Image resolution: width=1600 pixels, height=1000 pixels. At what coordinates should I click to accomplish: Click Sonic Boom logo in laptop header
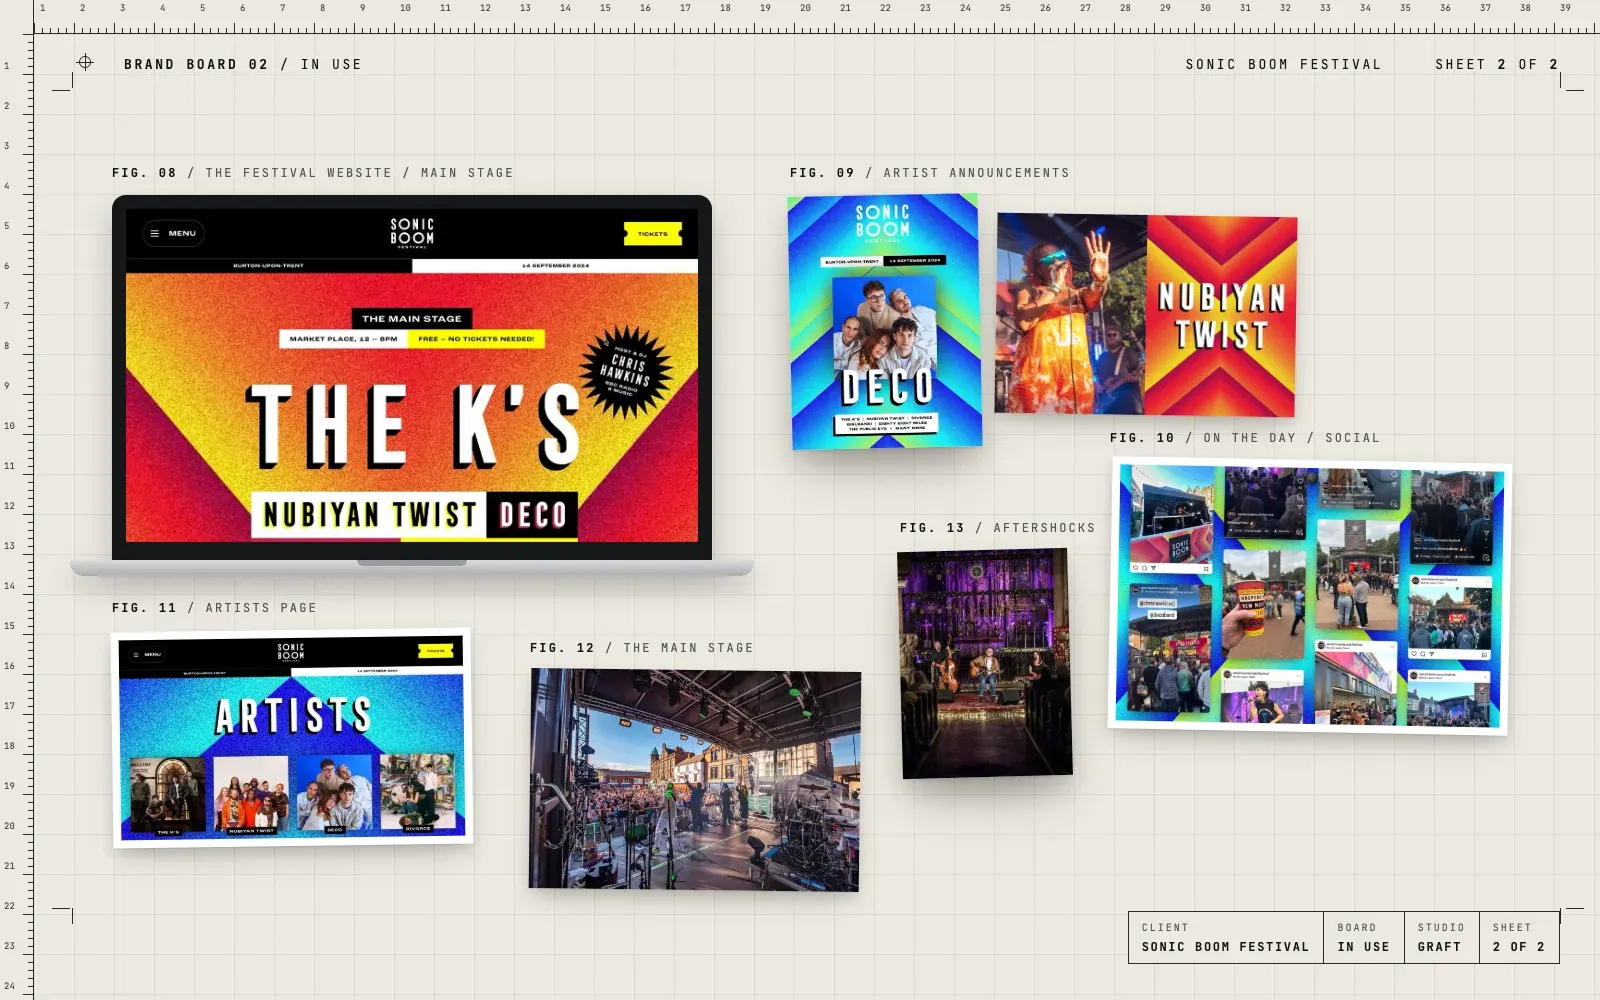pyautogui.click(x=412, y=232)
